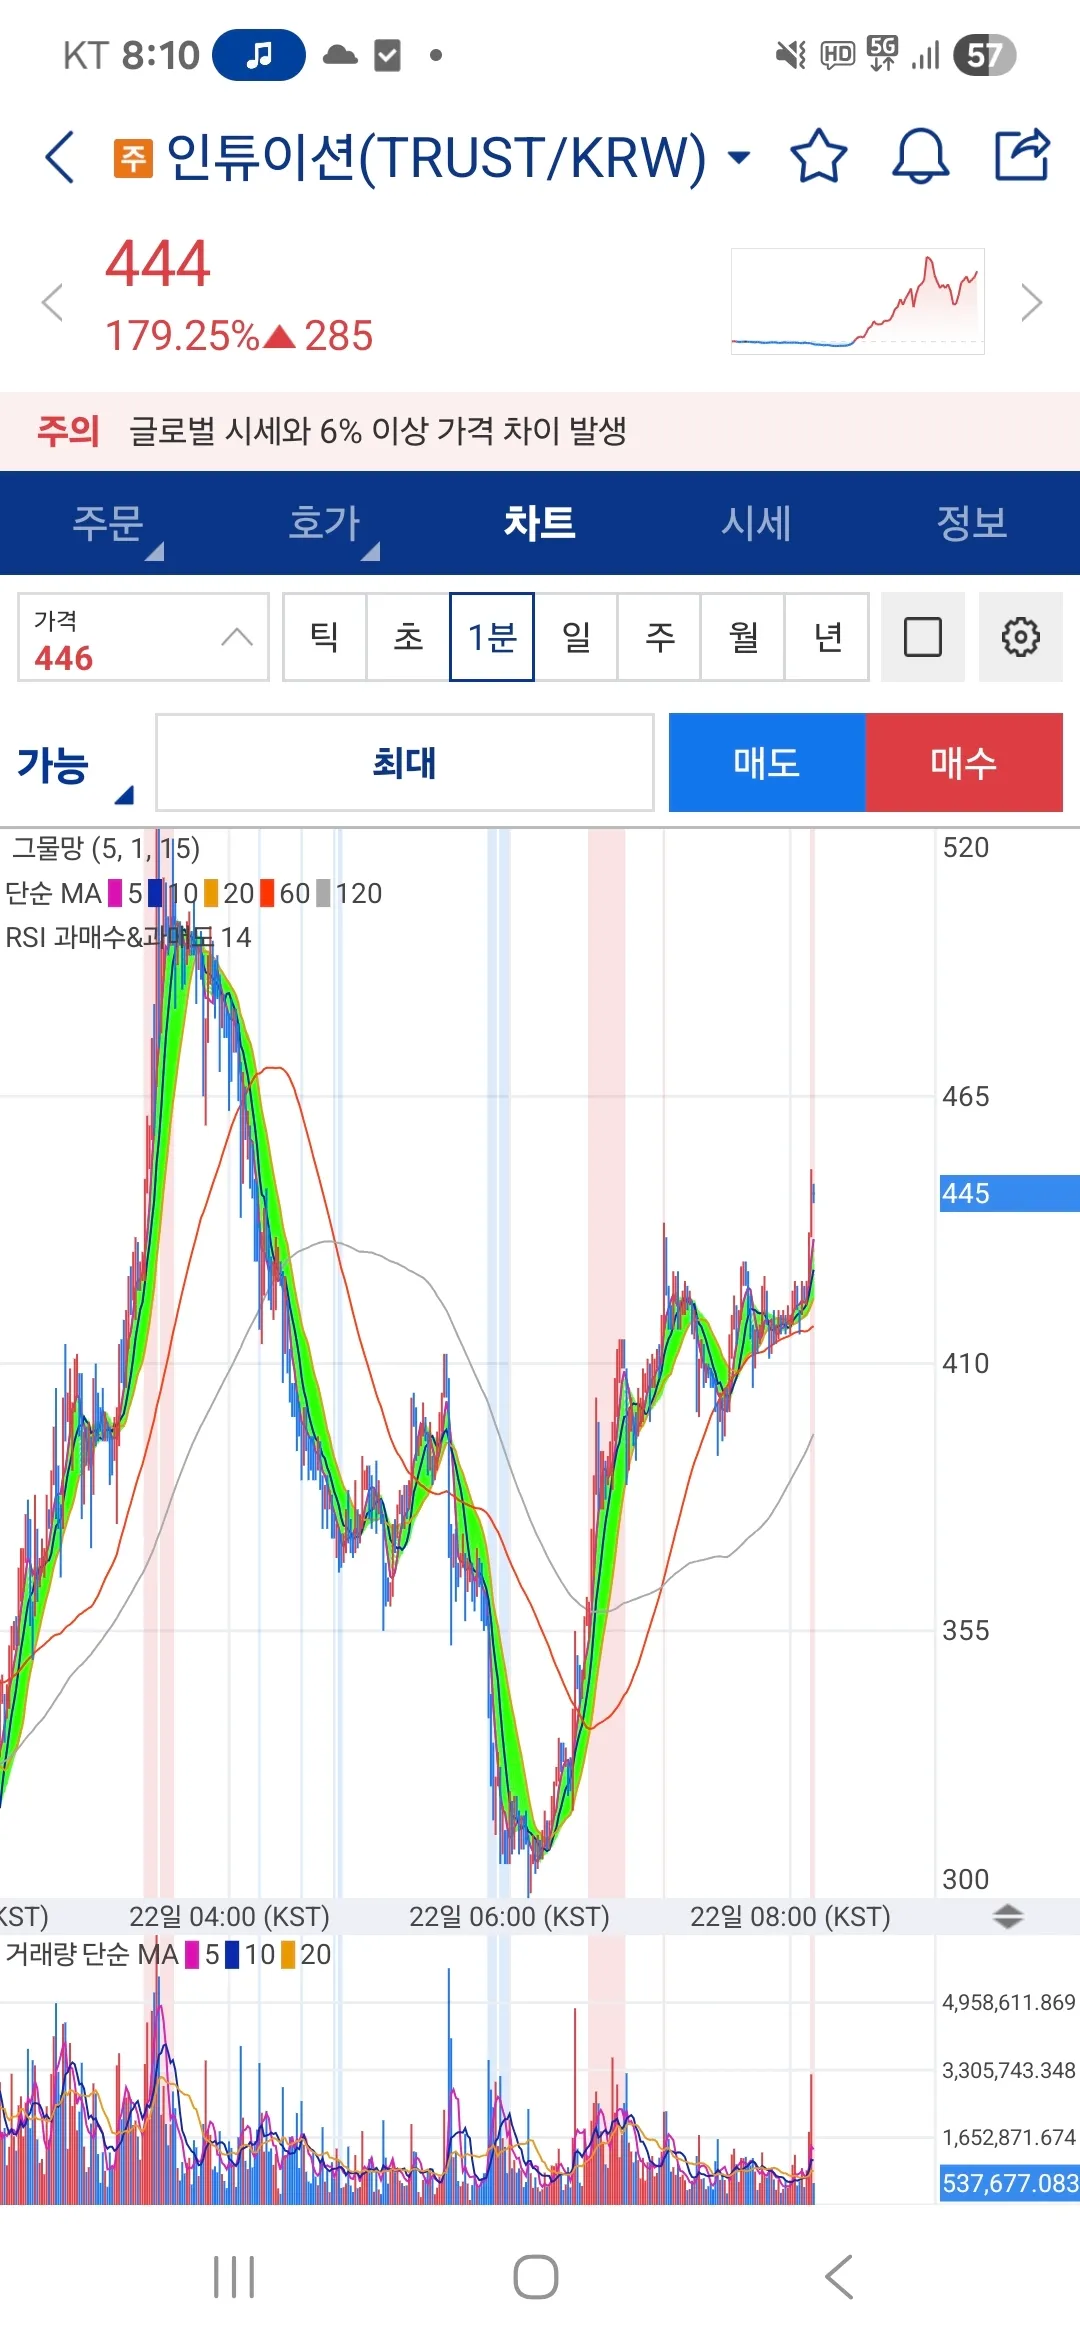Switch chart interval to 틱

click(x=325, y=637)
